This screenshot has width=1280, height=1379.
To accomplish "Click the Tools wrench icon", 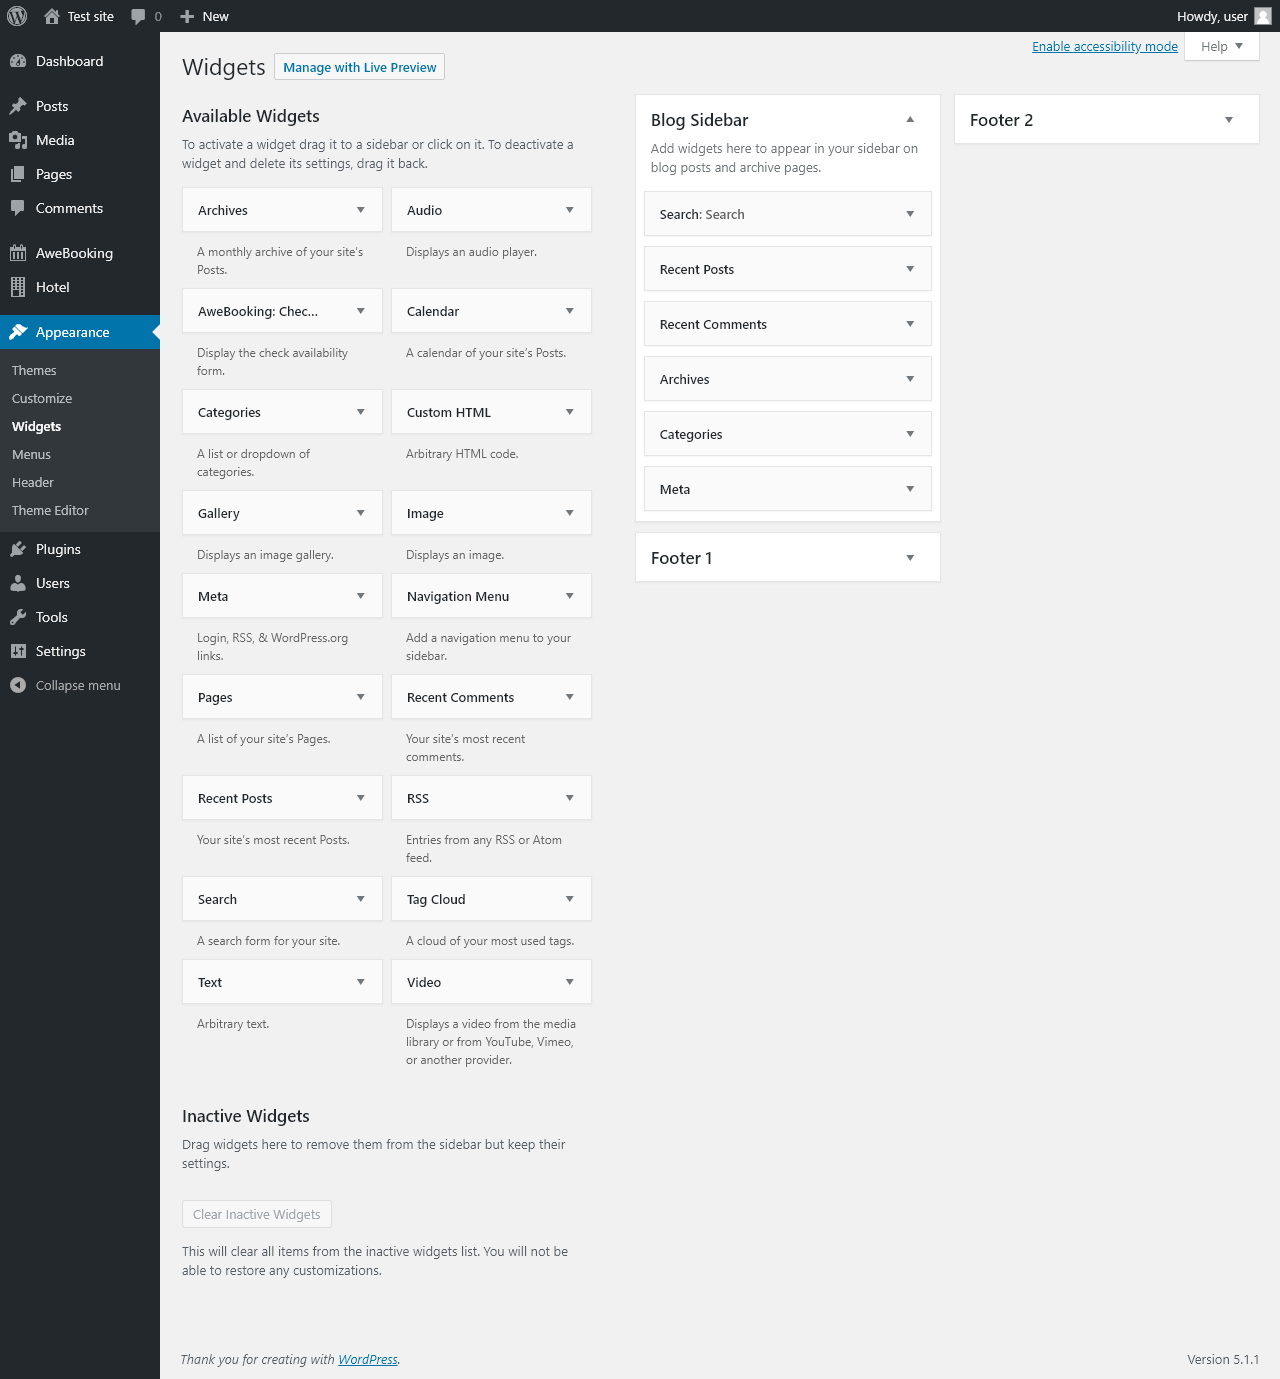I will [18, 617].
